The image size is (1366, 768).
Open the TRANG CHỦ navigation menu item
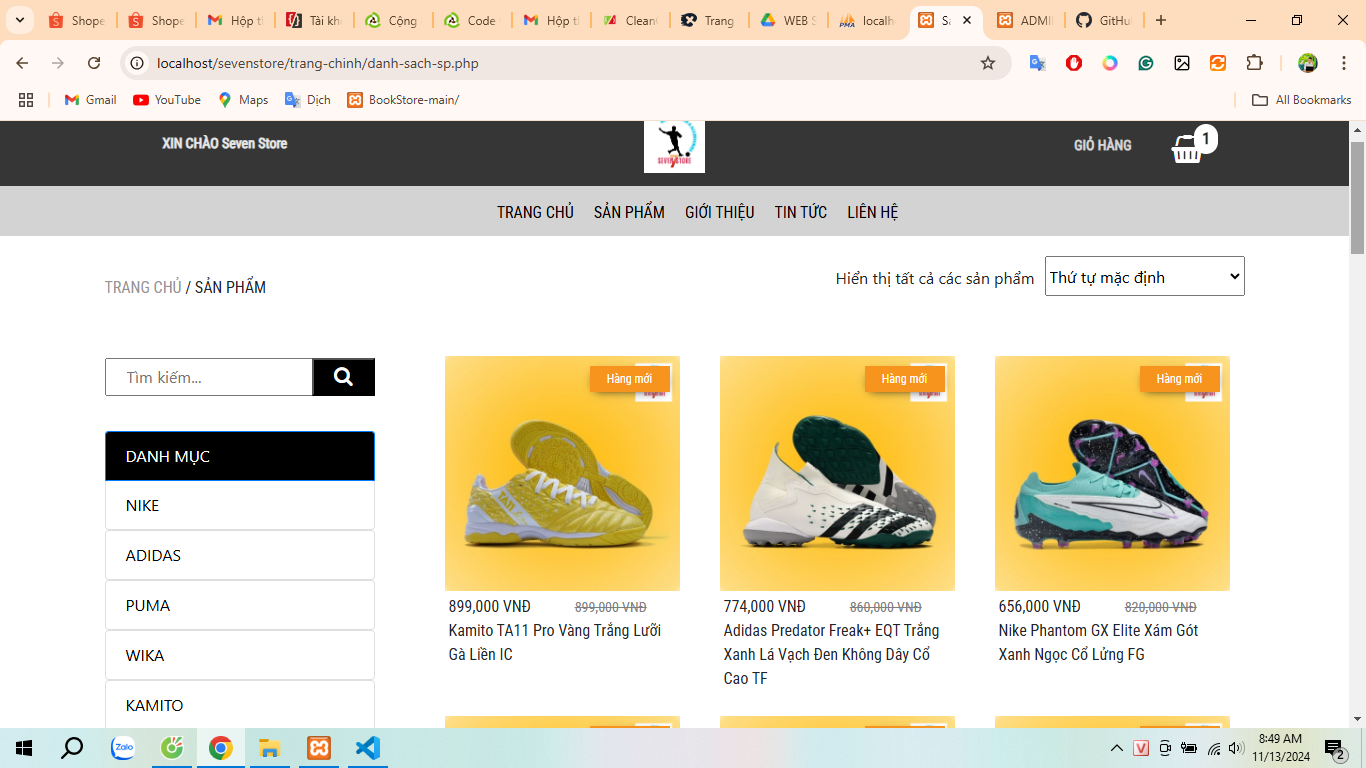coord(535,212)
